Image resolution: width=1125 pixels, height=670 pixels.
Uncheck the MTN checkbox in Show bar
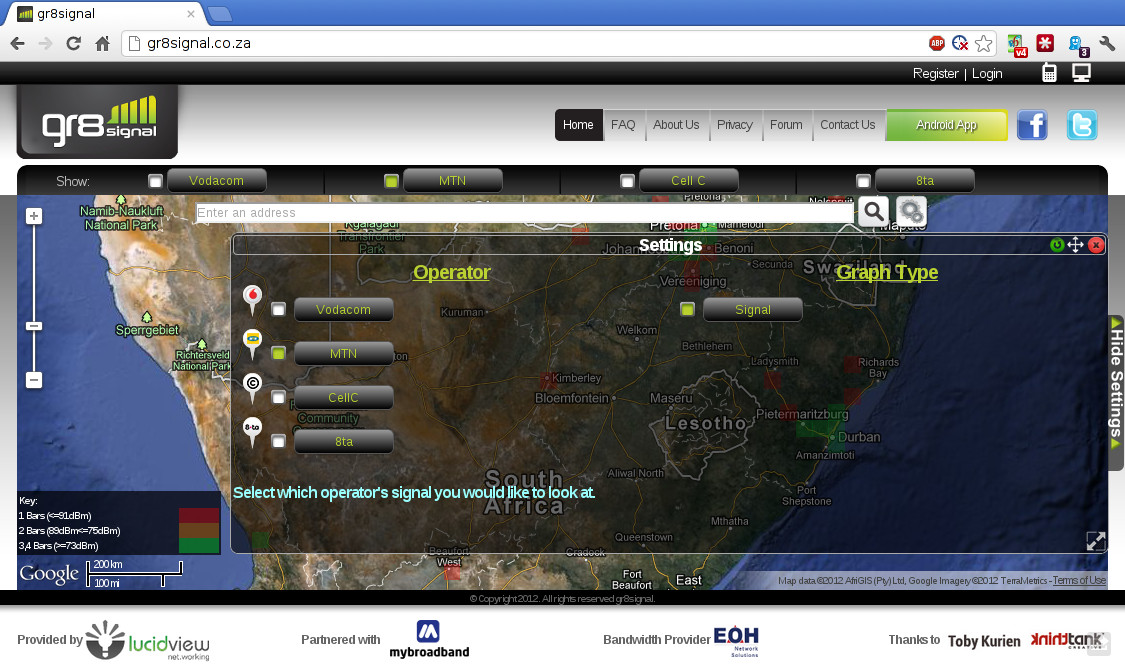tap(391, 181)
